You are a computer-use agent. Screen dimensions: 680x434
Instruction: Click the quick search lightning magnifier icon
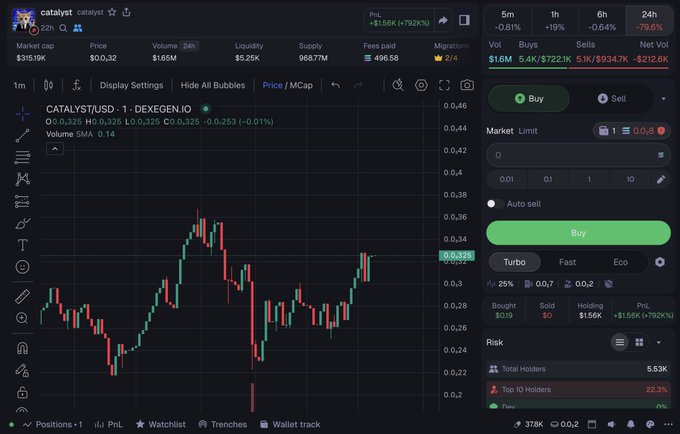click(398, 85)
